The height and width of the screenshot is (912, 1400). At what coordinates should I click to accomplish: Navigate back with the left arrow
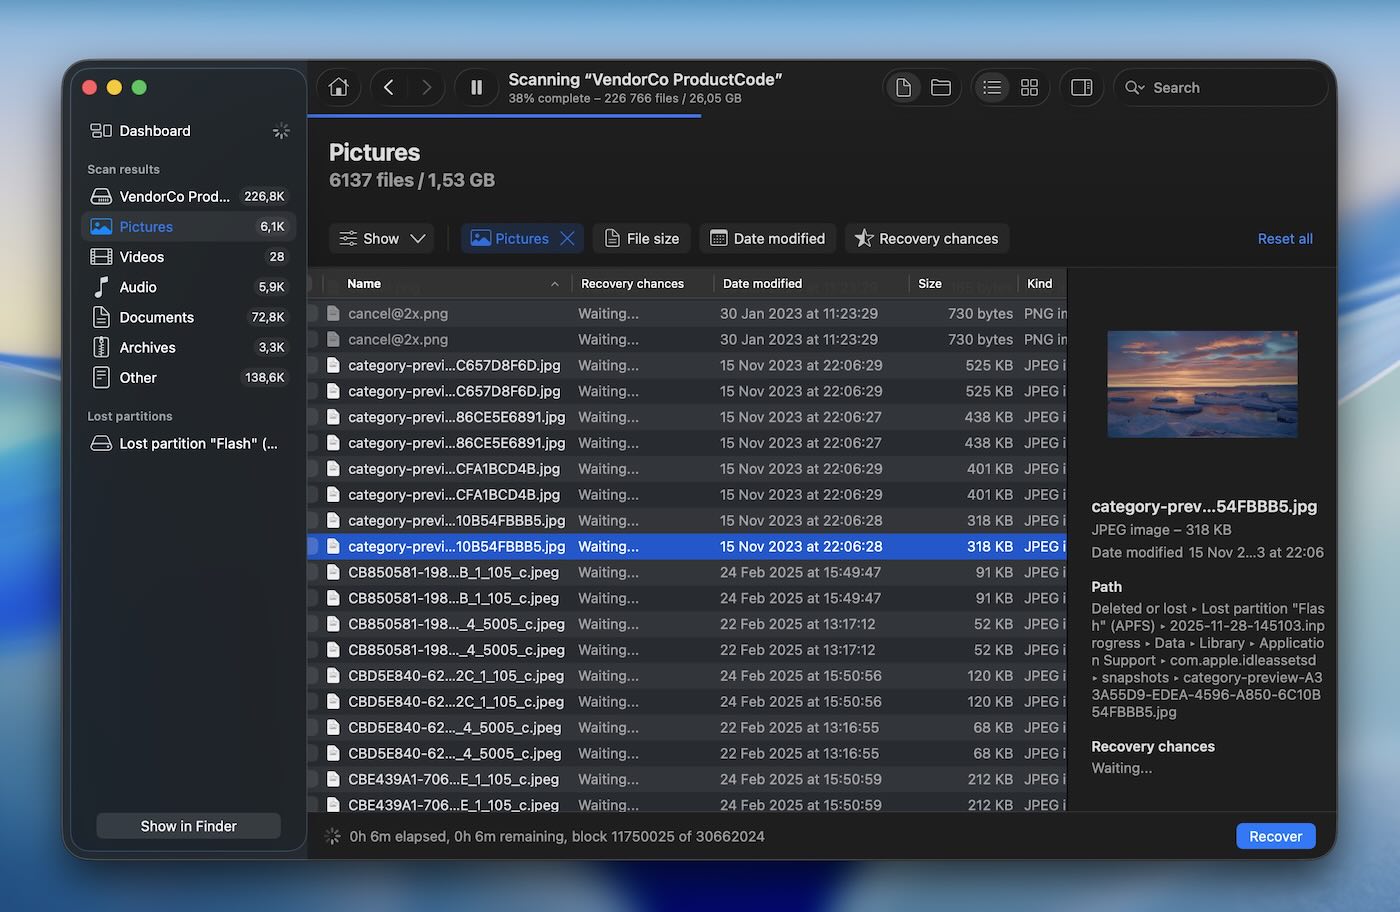(x=389, y=88)
